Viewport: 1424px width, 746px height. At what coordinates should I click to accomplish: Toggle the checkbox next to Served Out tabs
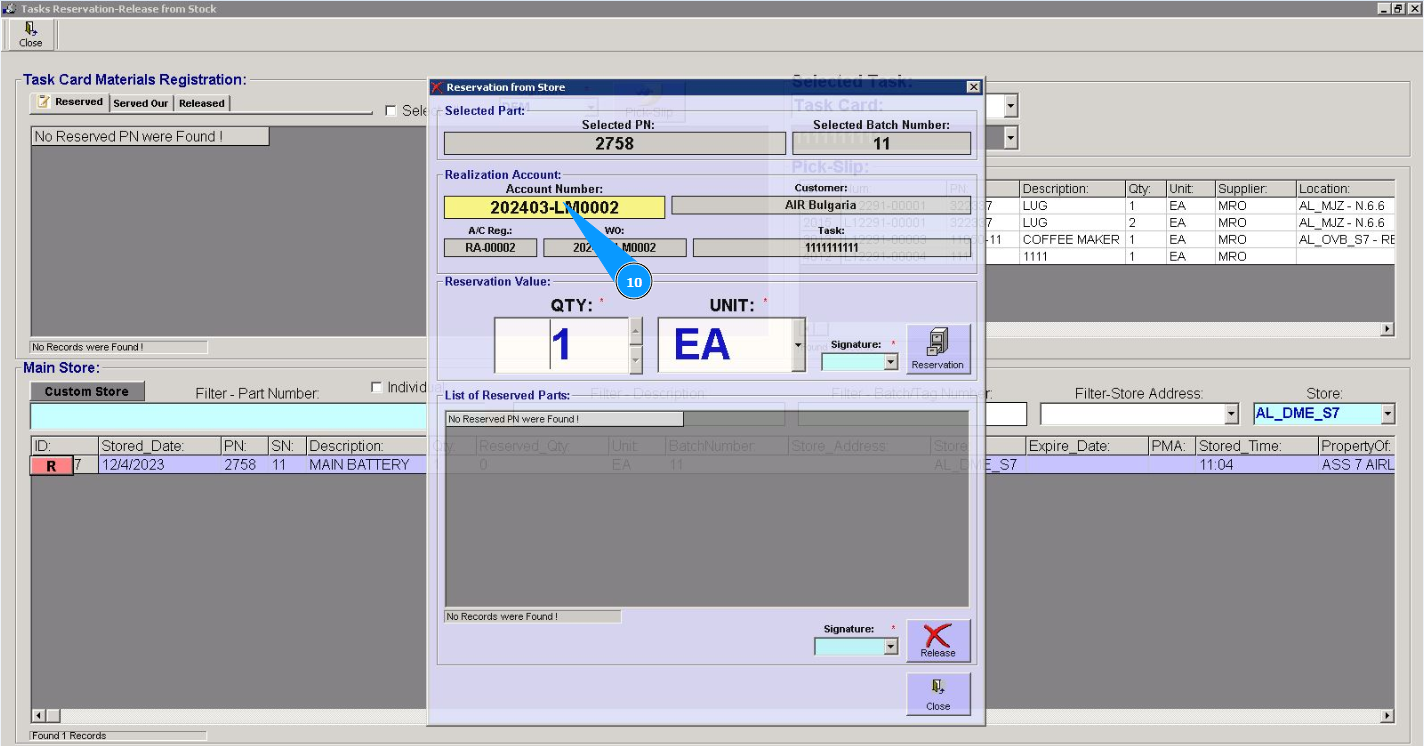[x=392, y=111]
